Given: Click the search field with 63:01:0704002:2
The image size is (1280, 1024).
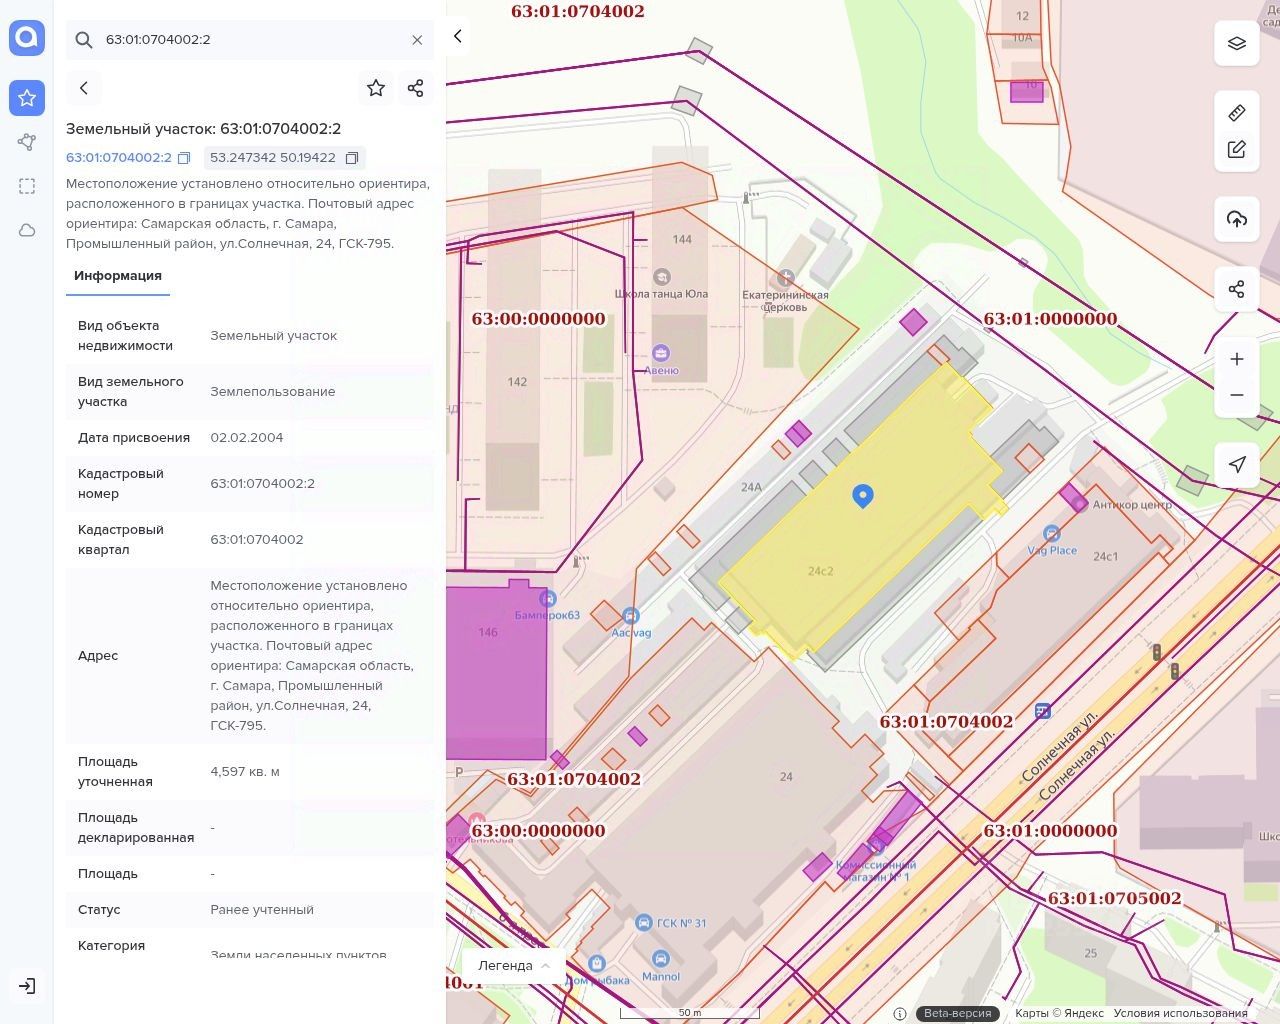Looking at the screenshot, I should 250,40.
